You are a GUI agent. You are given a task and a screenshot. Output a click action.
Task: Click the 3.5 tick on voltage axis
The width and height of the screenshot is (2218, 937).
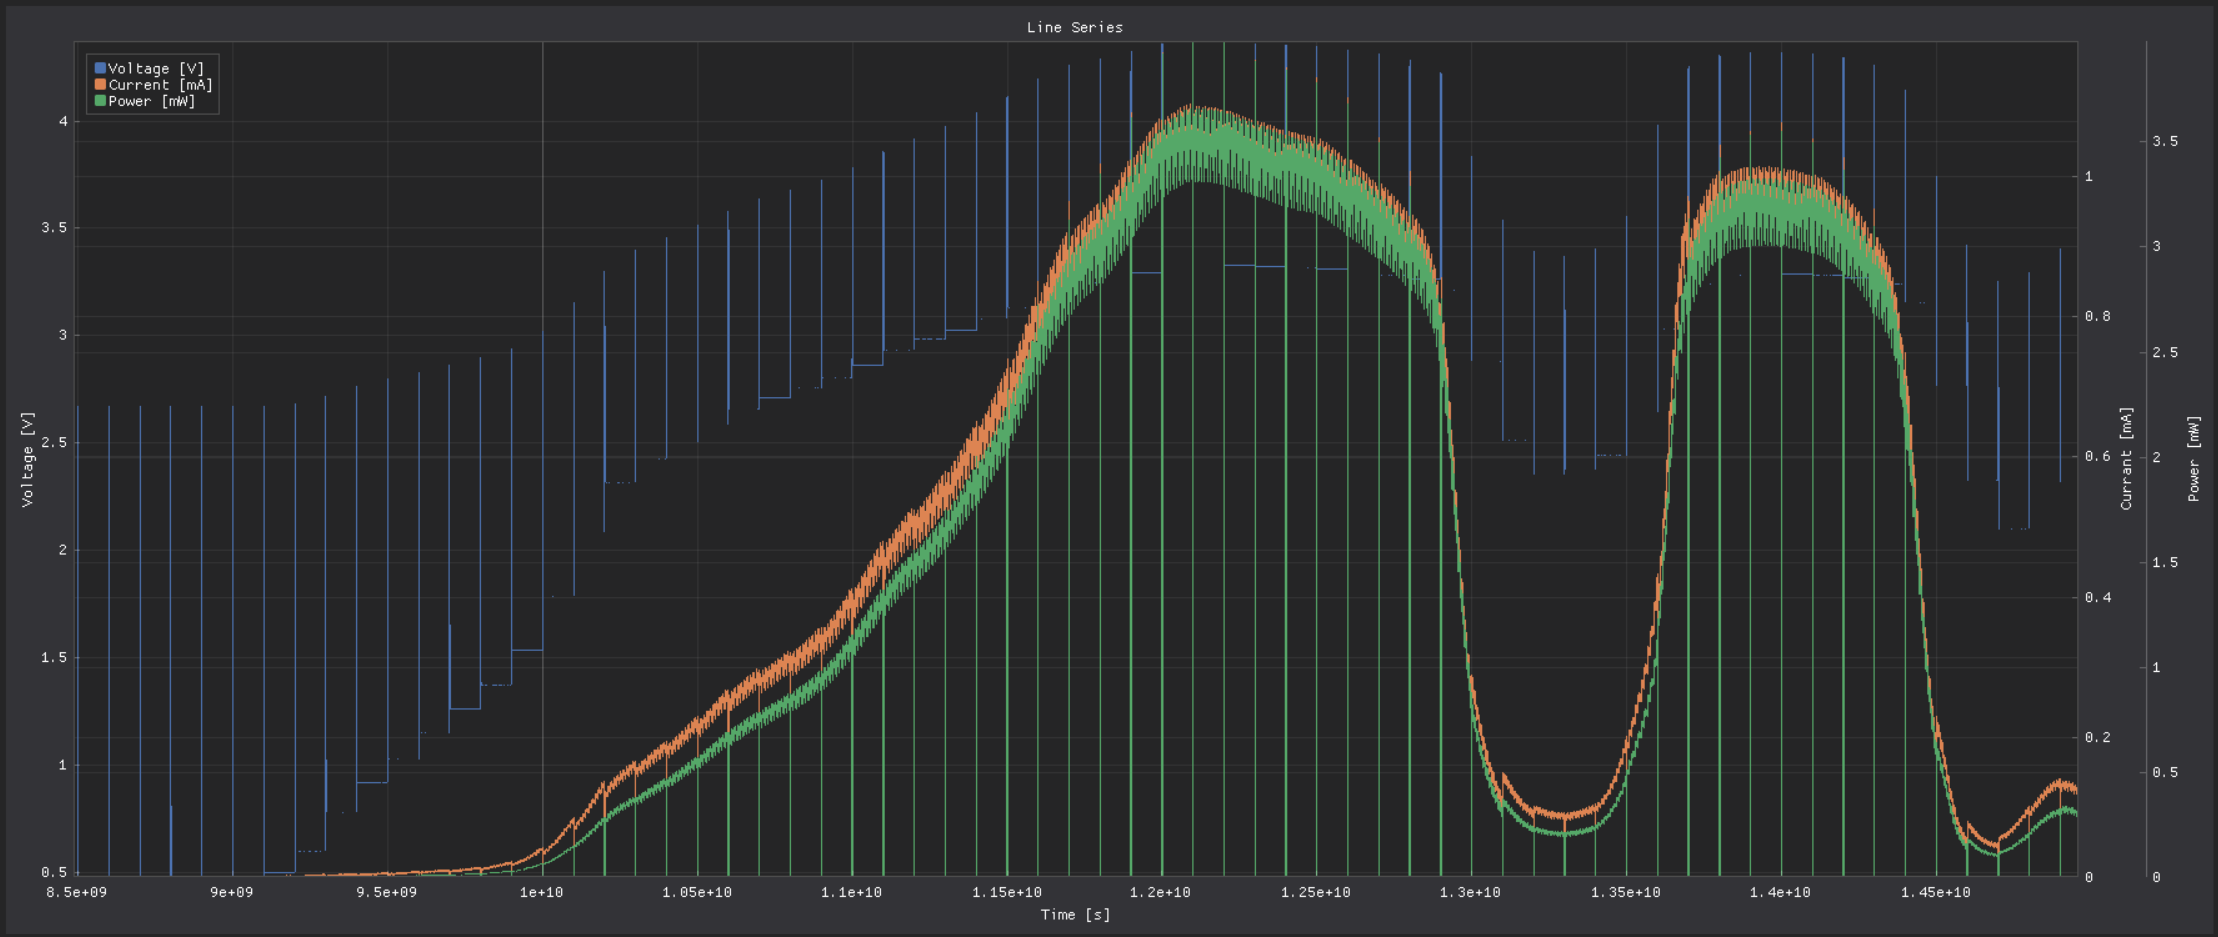tap(54, 228)
